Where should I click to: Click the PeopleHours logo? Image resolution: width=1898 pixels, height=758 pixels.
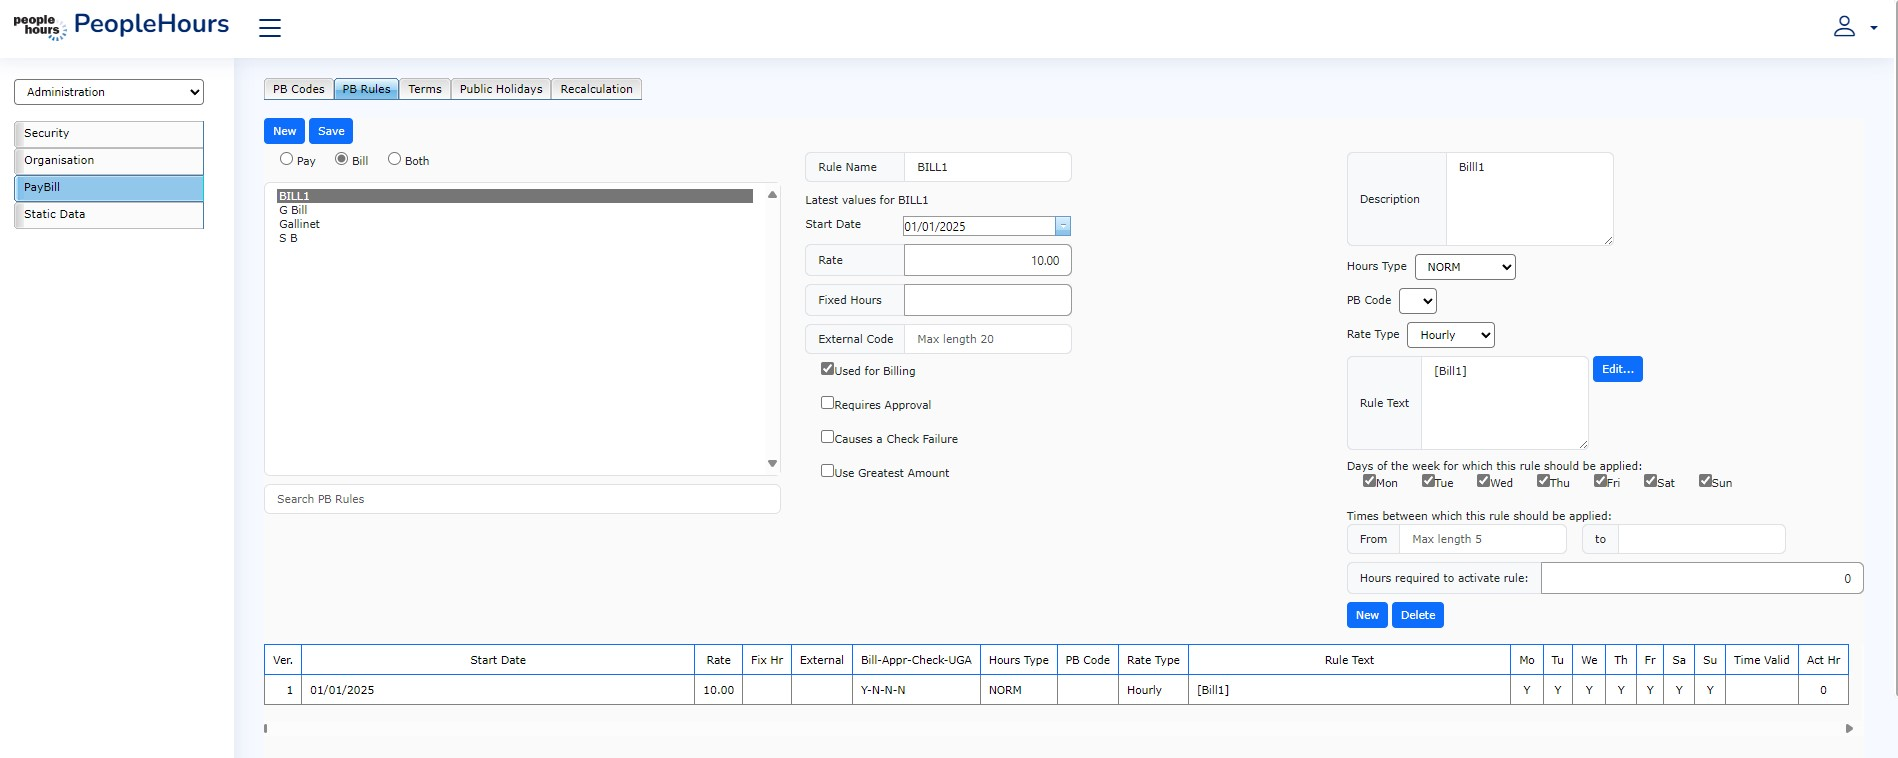[x=121, y=25]
